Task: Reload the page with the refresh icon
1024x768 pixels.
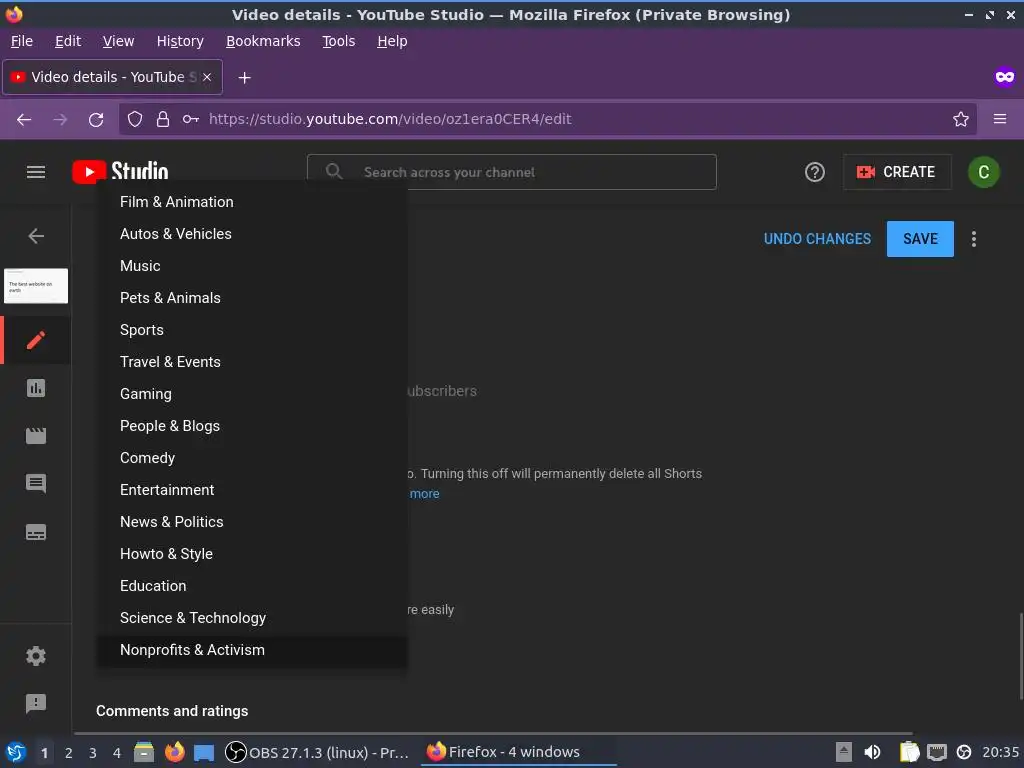Action: point(96,120)
